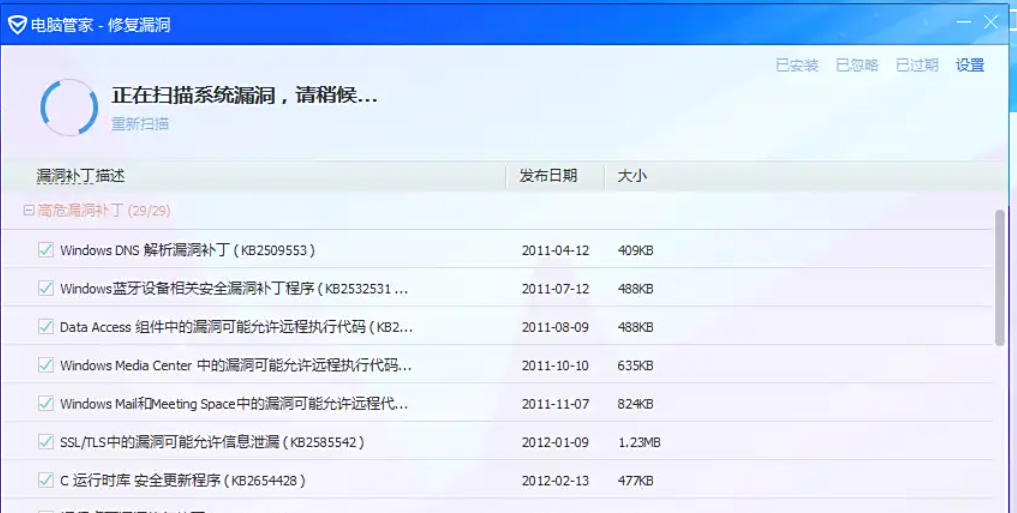Uncheck the Windows DNS 解析漏洞补丁 checkbox
1017x513 pixels.
45,250
